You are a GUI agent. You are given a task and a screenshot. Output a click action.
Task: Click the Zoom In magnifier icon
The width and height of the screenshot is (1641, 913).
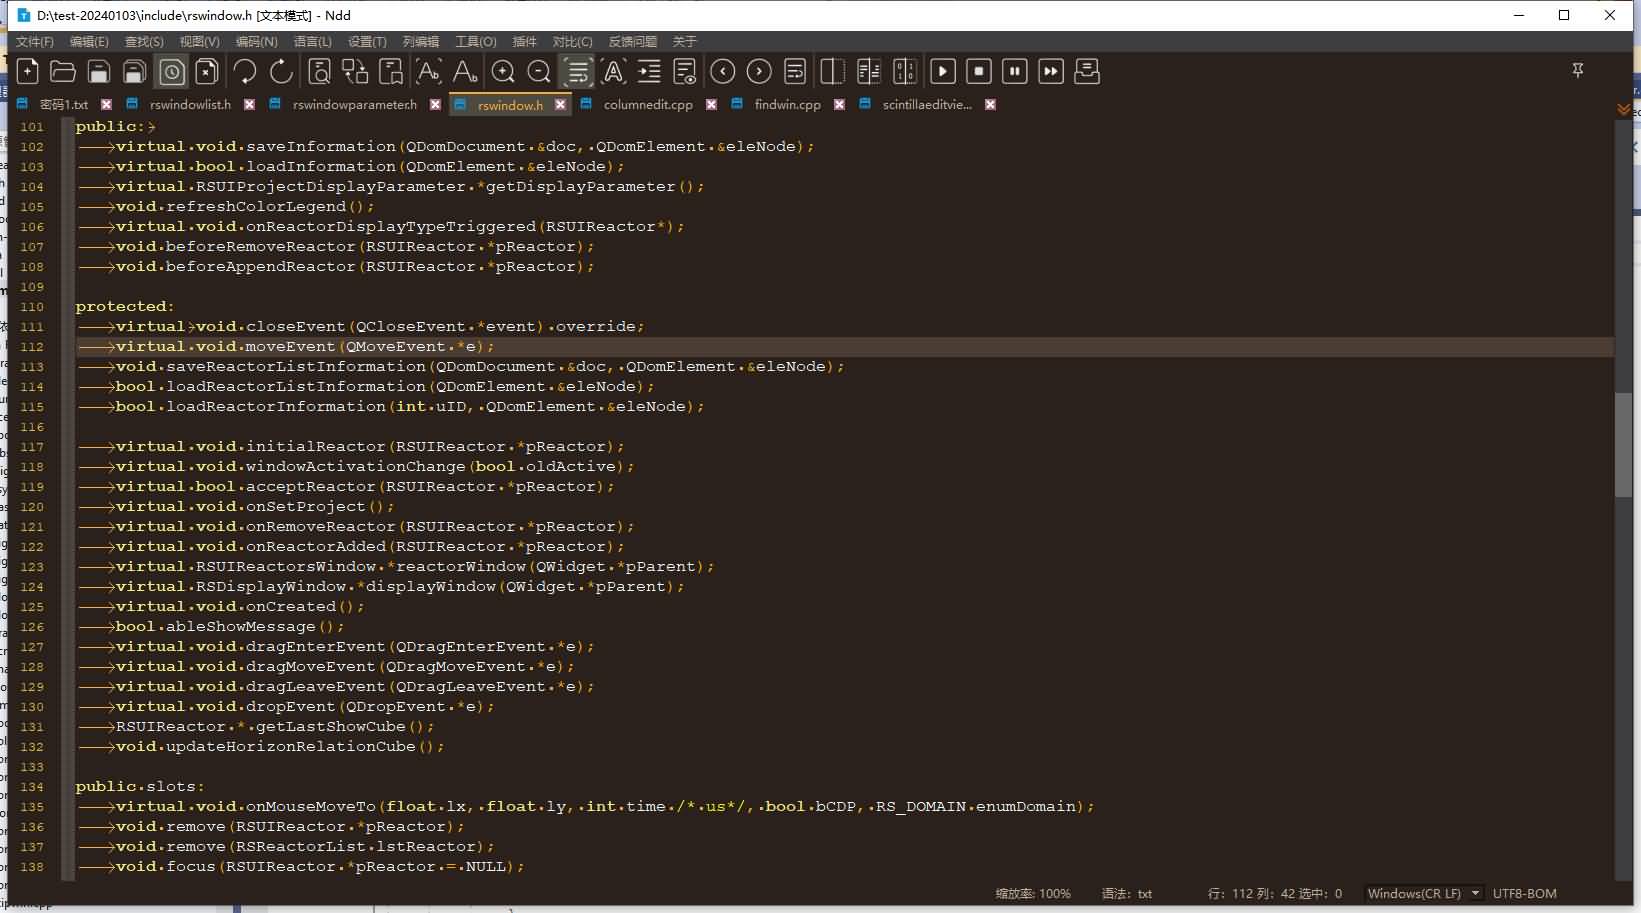(503, 71)
